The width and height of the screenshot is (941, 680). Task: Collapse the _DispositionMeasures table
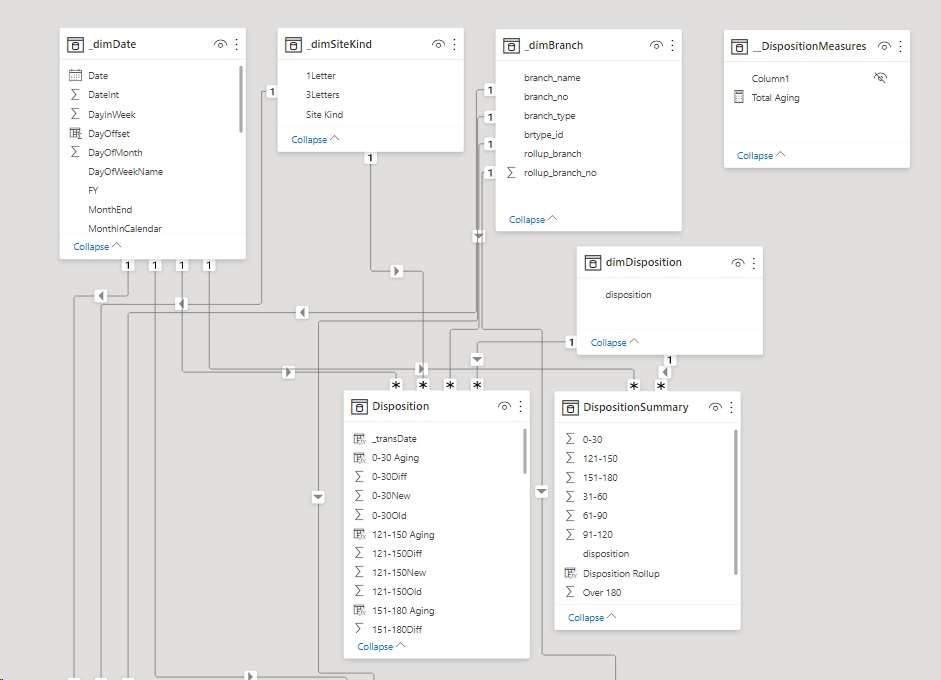coord(760,155)
